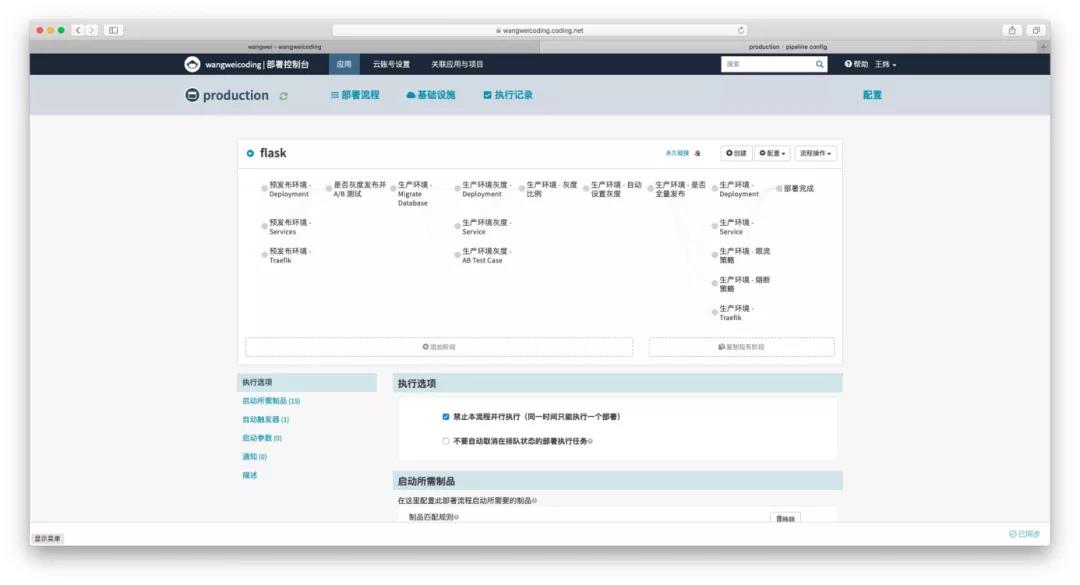Select 执行选项 in the side menu
The height and width of the screenshot is (585, 1080).
tap(307, 382)
